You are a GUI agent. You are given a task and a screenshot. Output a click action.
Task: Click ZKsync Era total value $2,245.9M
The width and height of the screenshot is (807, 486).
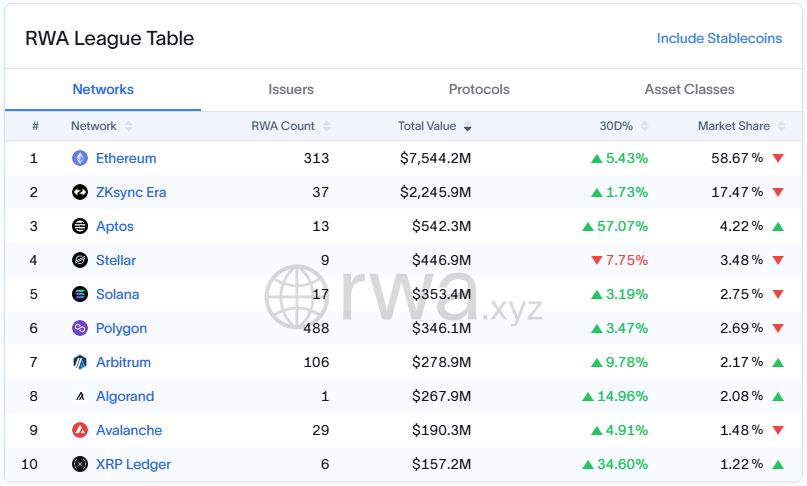435,192
